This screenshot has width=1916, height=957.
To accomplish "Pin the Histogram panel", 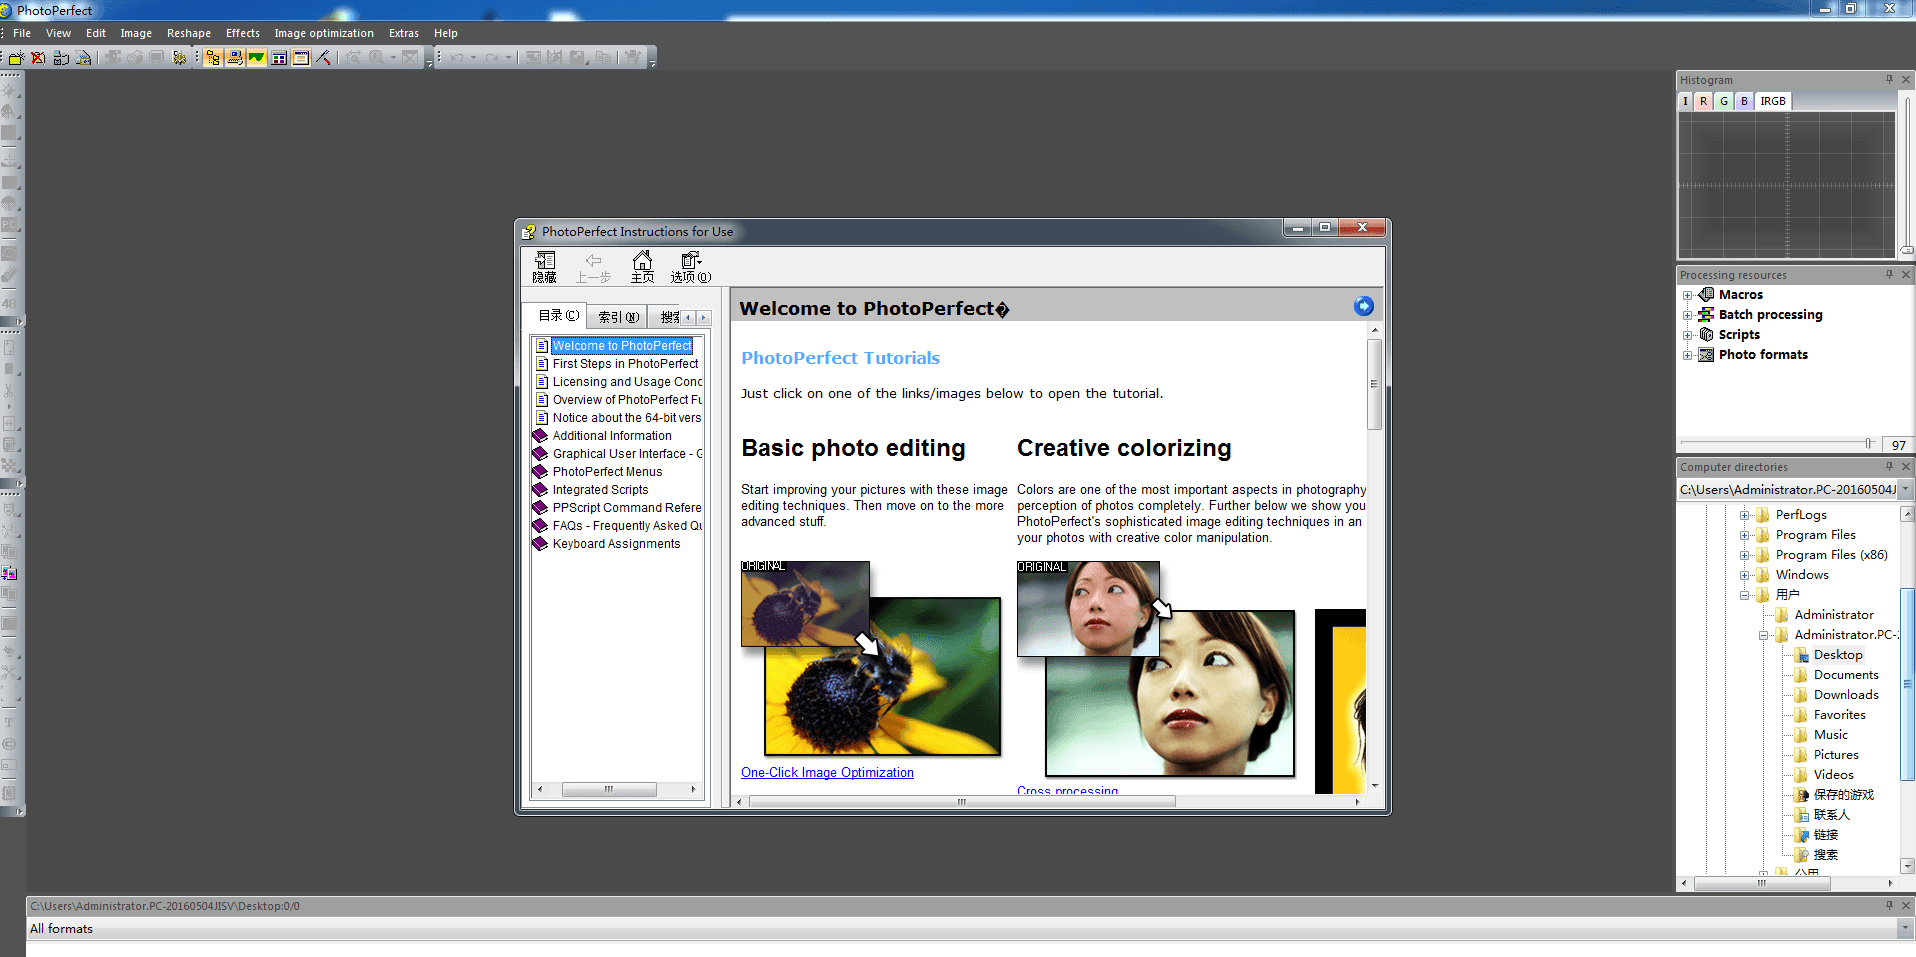I will [1889, 80].
